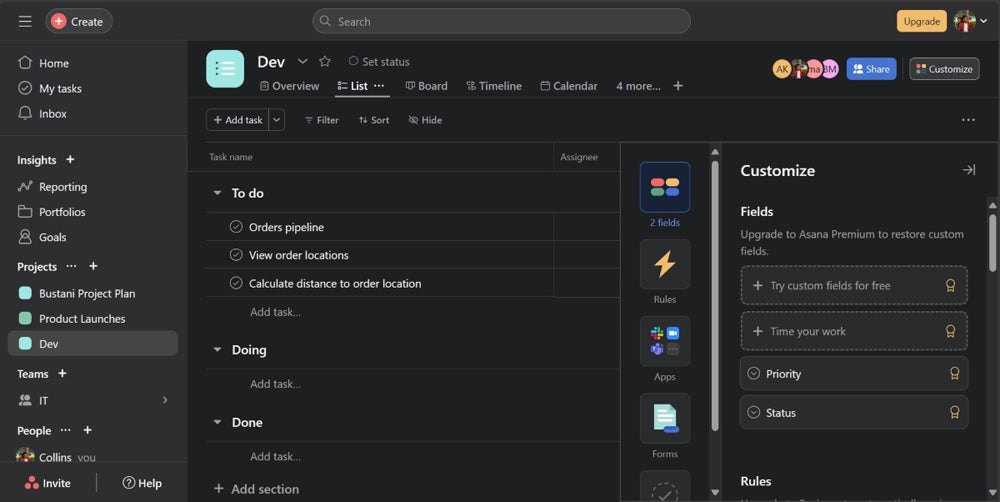Open the Filter options

321,120
